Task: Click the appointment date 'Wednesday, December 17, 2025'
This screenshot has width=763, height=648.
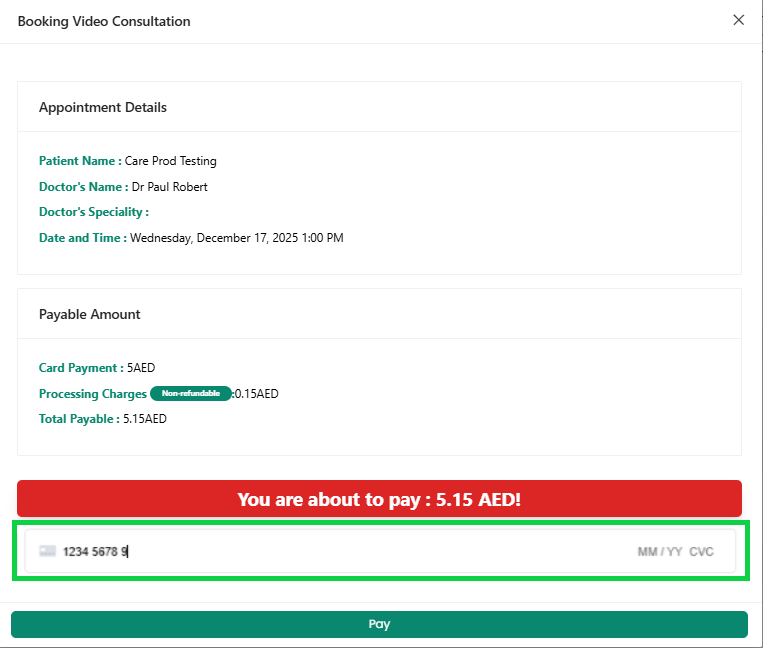Action: tap(213, 238)
